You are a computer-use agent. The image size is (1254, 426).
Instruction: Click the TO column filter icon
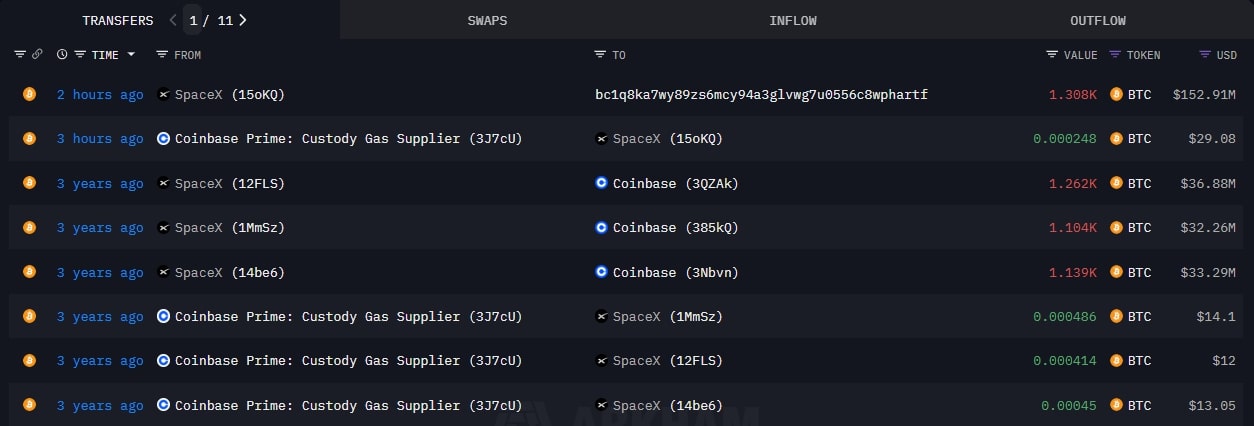click(600, 55)
